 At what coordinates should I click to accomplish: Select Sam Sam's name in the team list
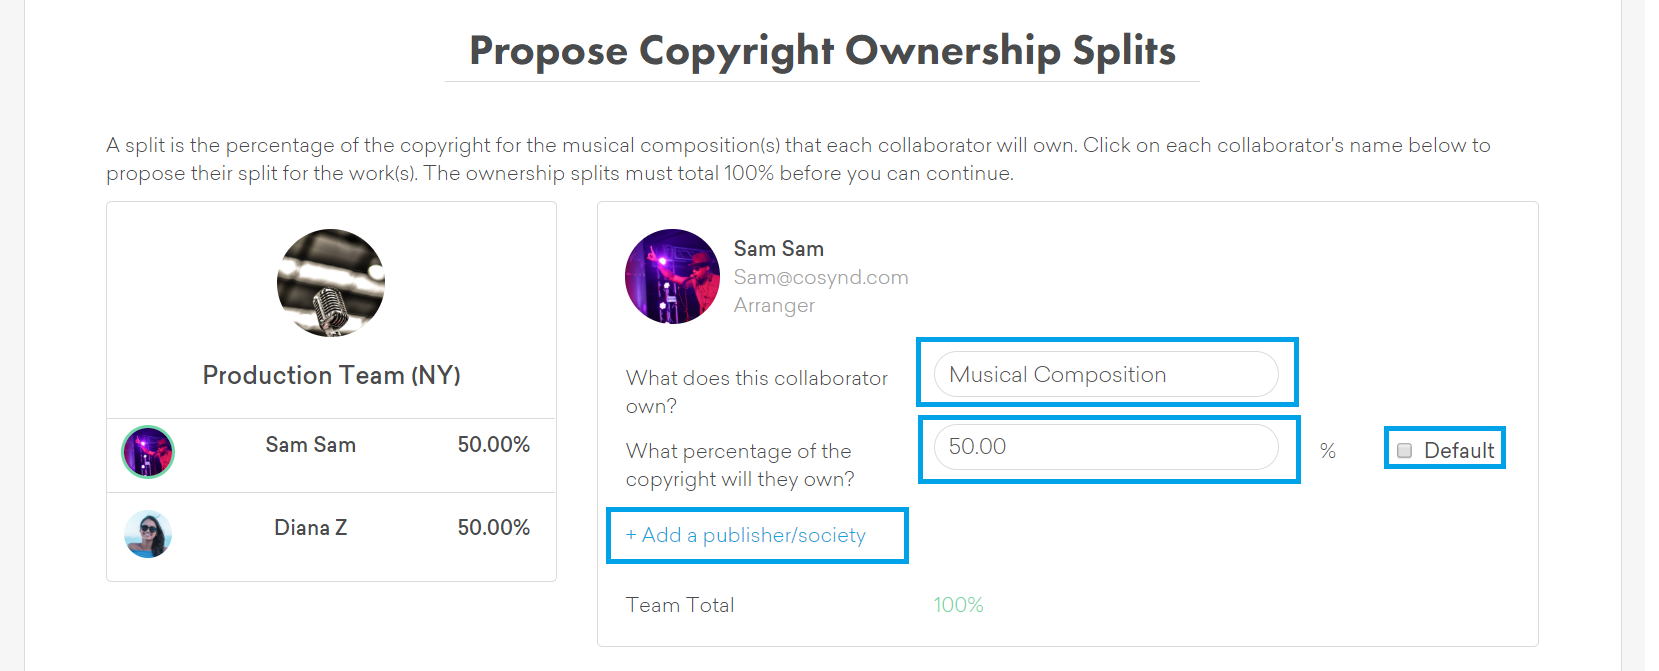tap(310, 445)
